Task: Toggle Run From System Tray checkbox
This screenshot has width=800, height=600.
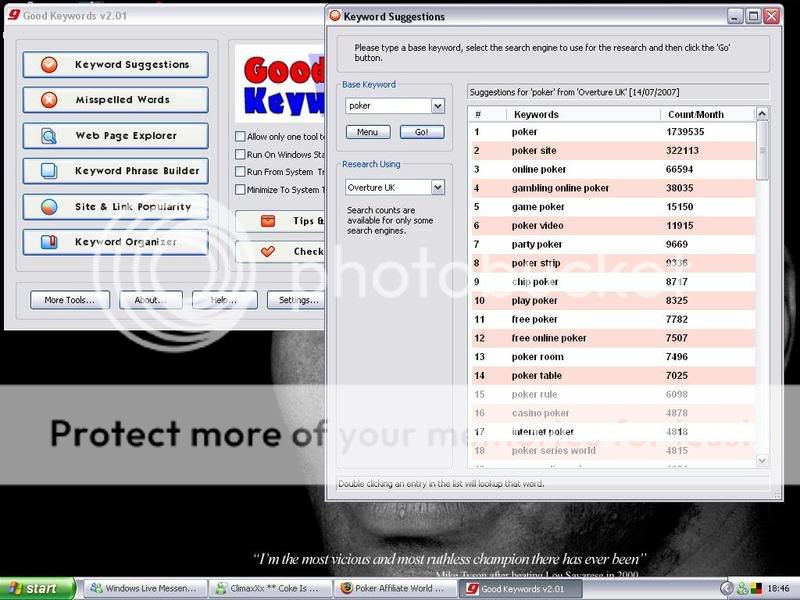Action: pos(240,172)
